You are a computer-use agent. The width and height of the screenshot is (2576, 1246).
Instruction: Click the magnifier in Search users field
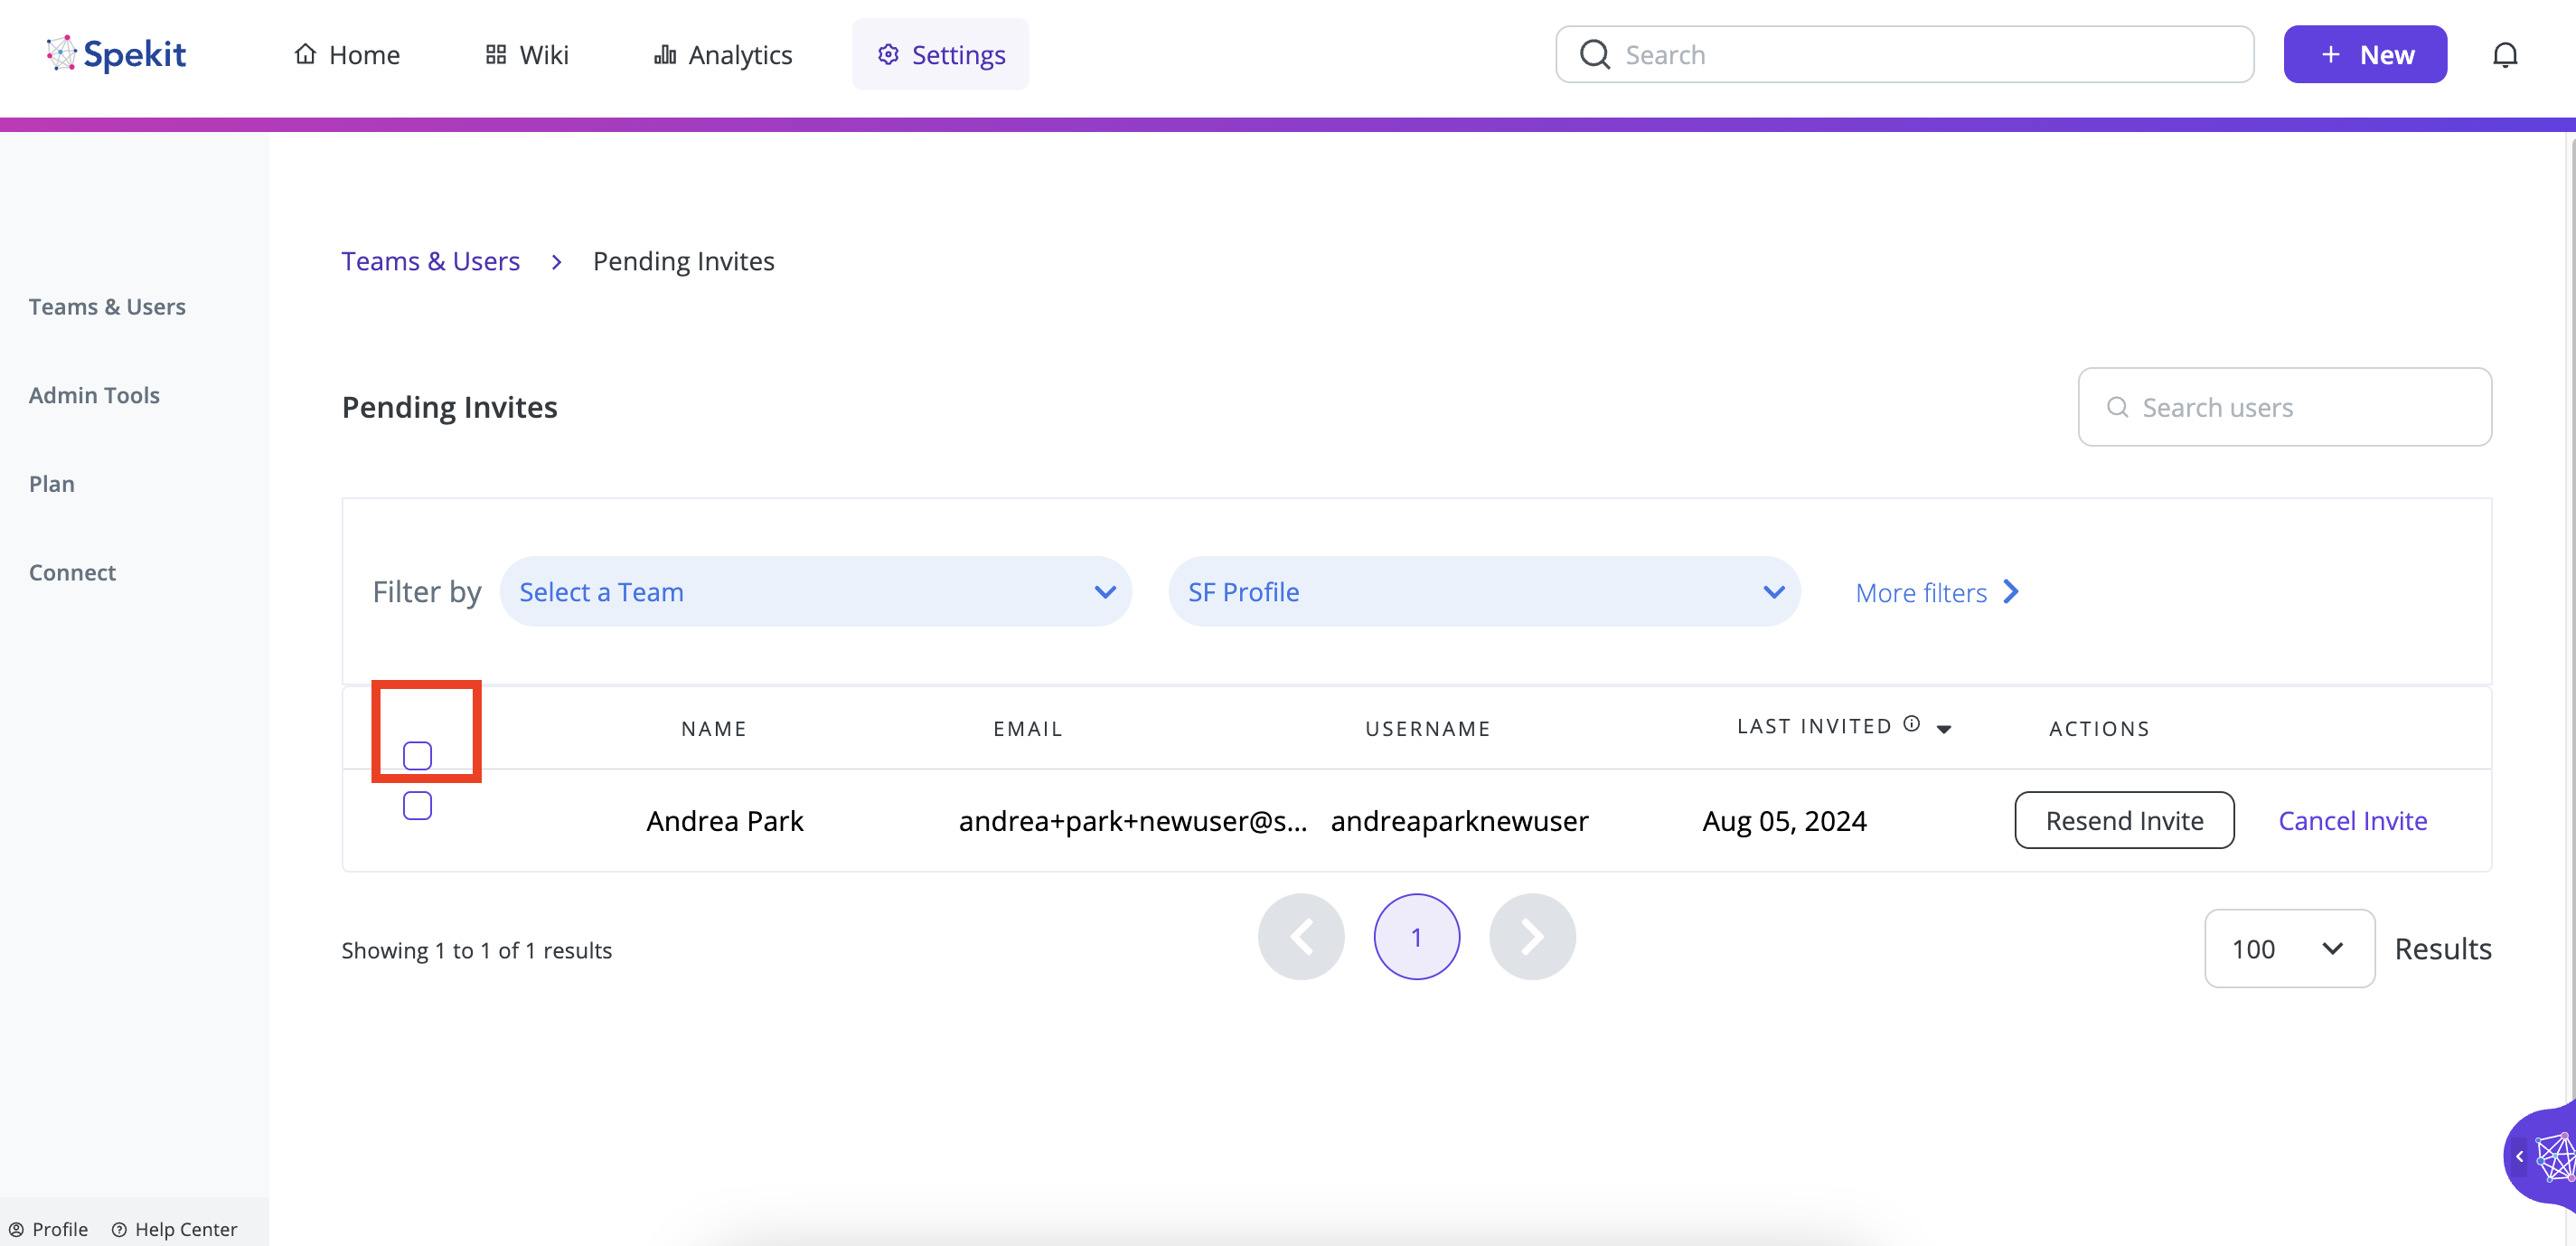pos(2117,407)
